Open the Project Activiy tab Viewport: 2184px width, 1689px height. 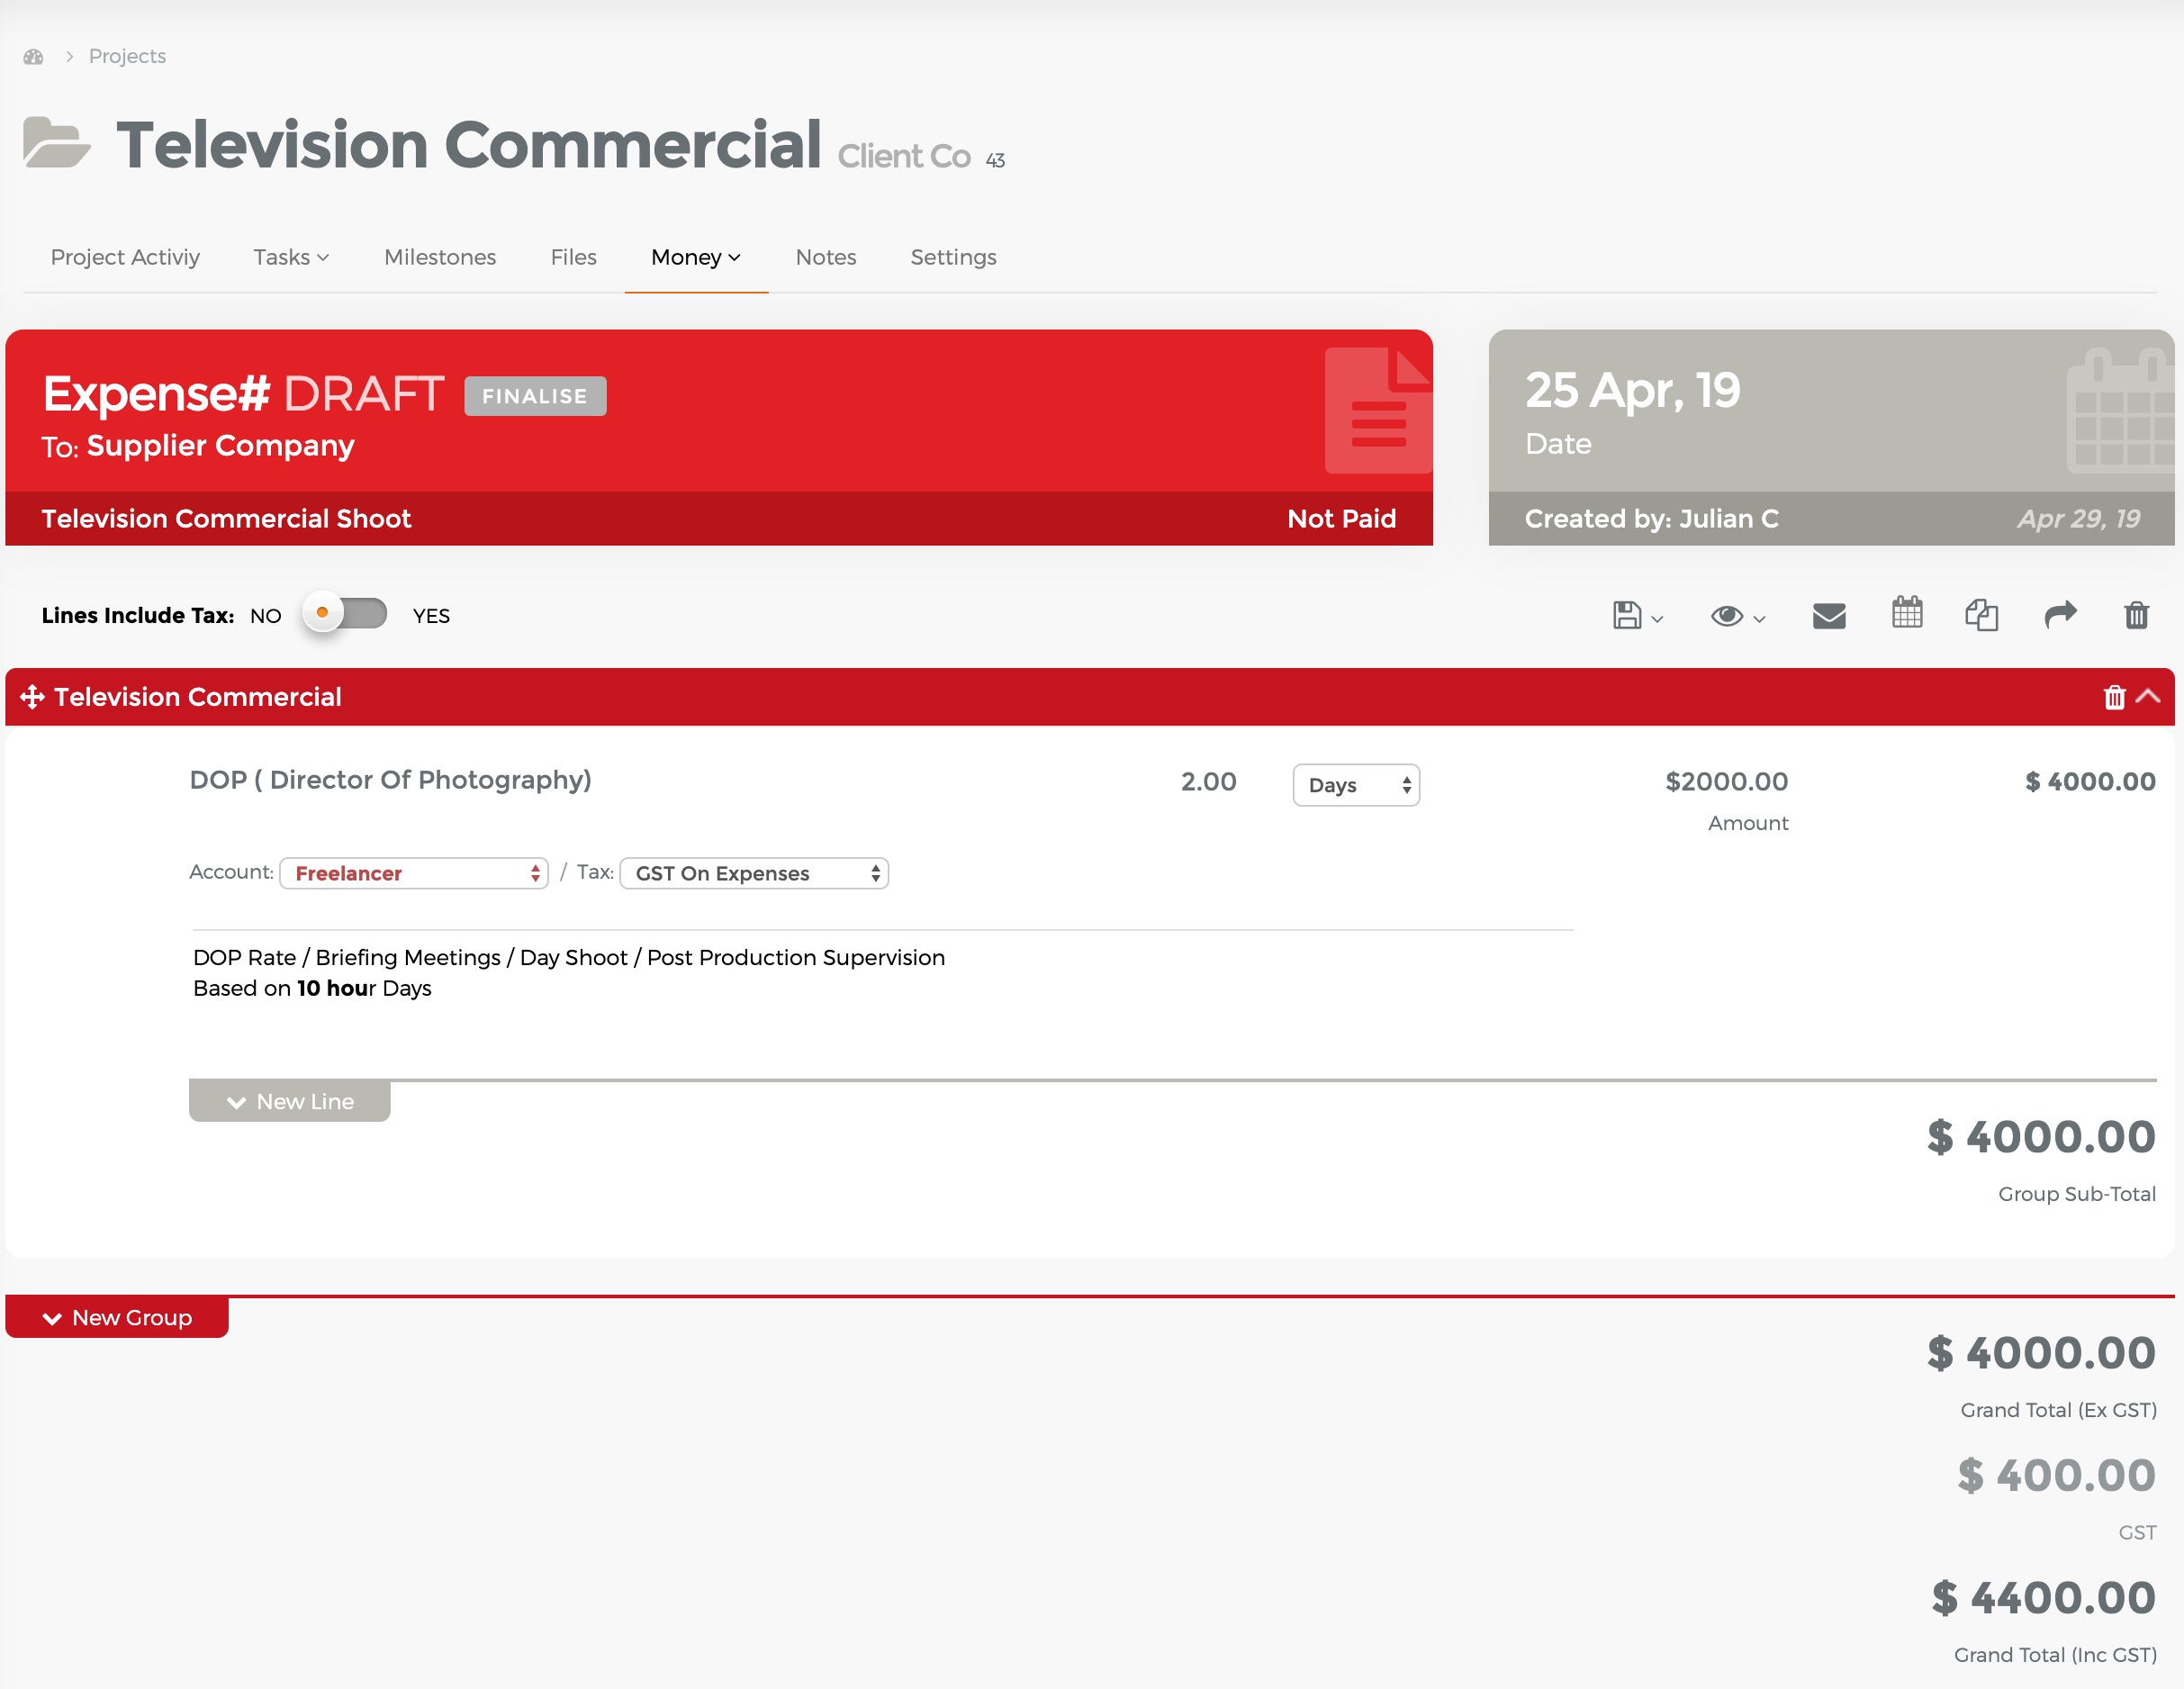(x=125, y=257)
